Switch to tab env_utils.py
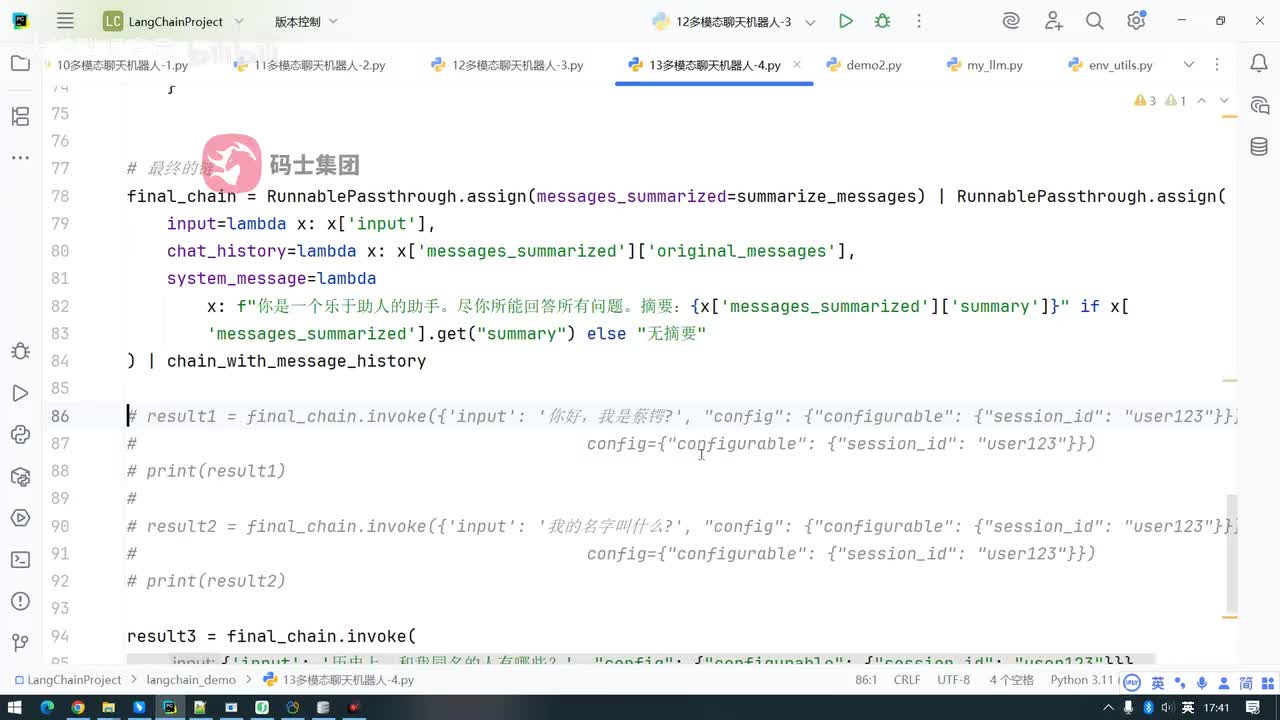Screen dimensions: 1280x720 [1110, 65]
